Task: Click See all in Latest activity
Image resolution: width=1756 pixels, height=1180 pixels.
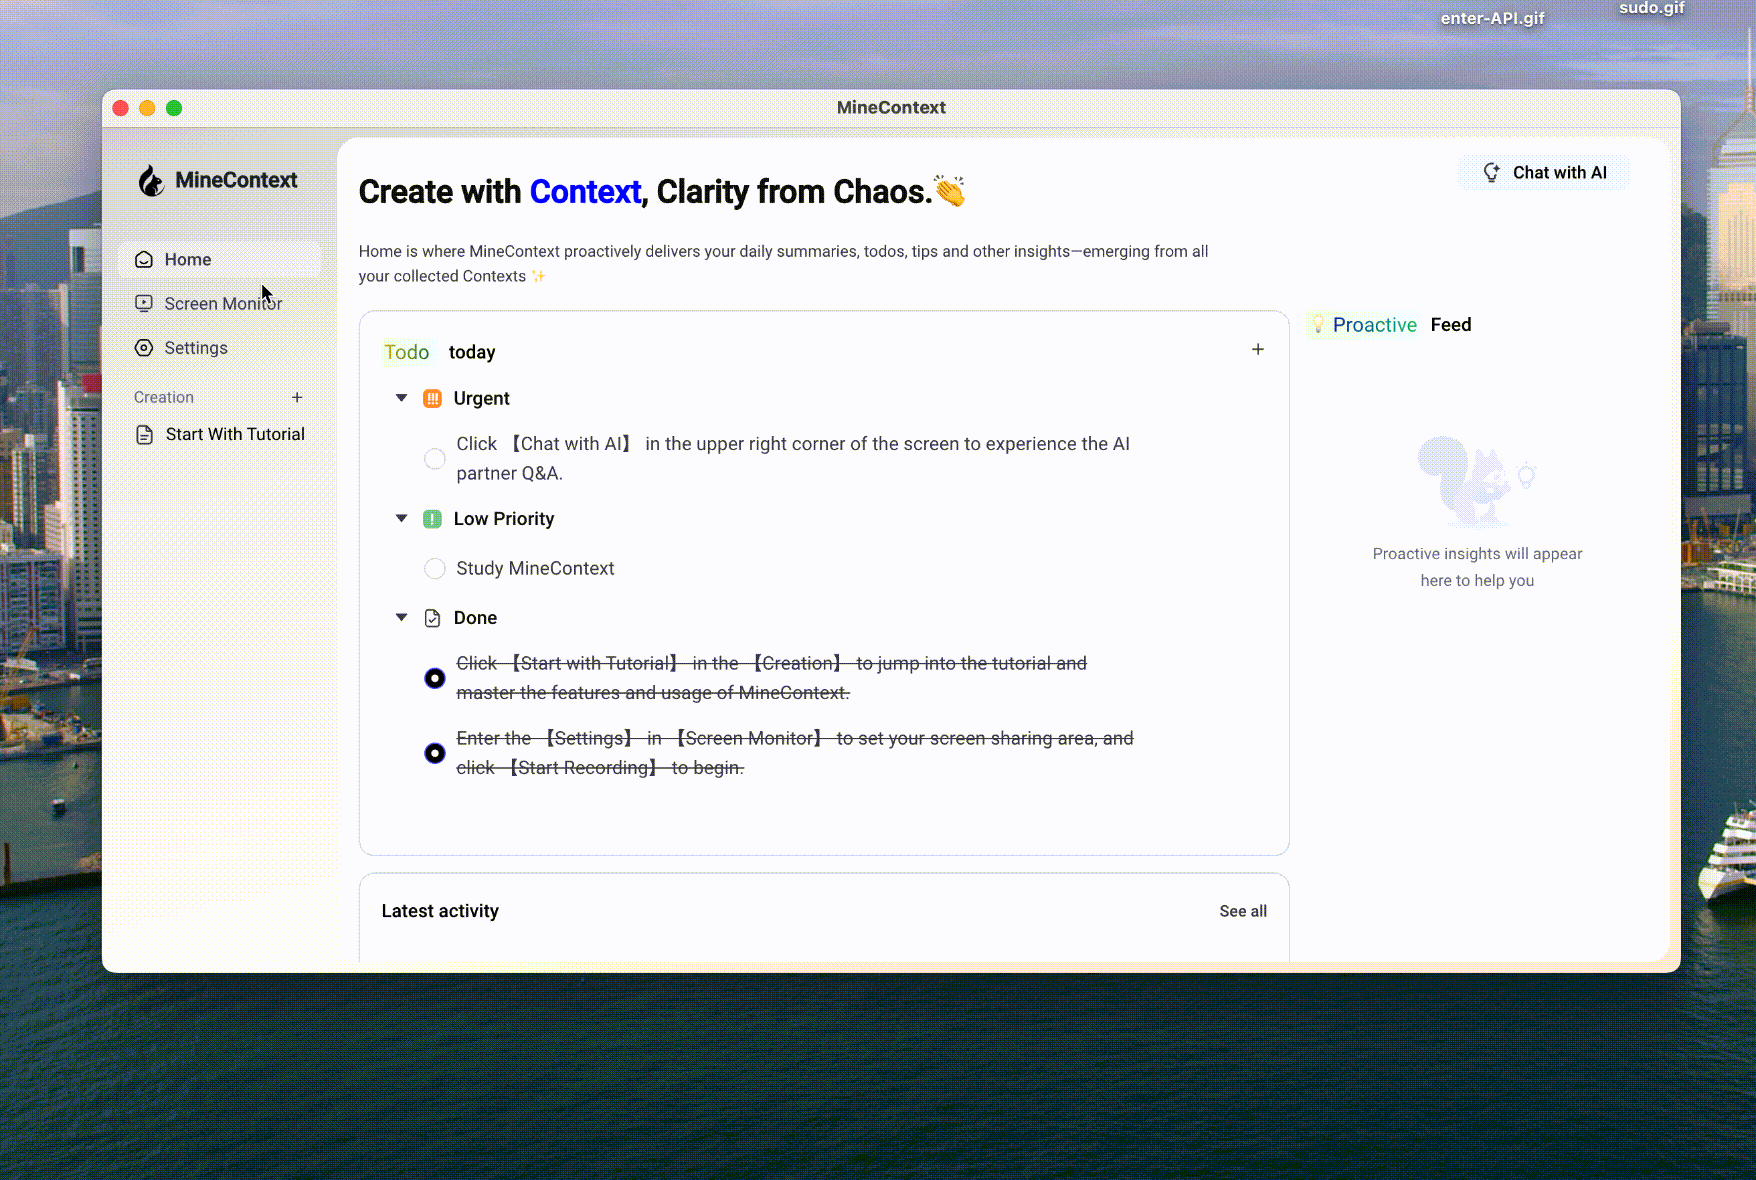Action: click(1242, 911)
